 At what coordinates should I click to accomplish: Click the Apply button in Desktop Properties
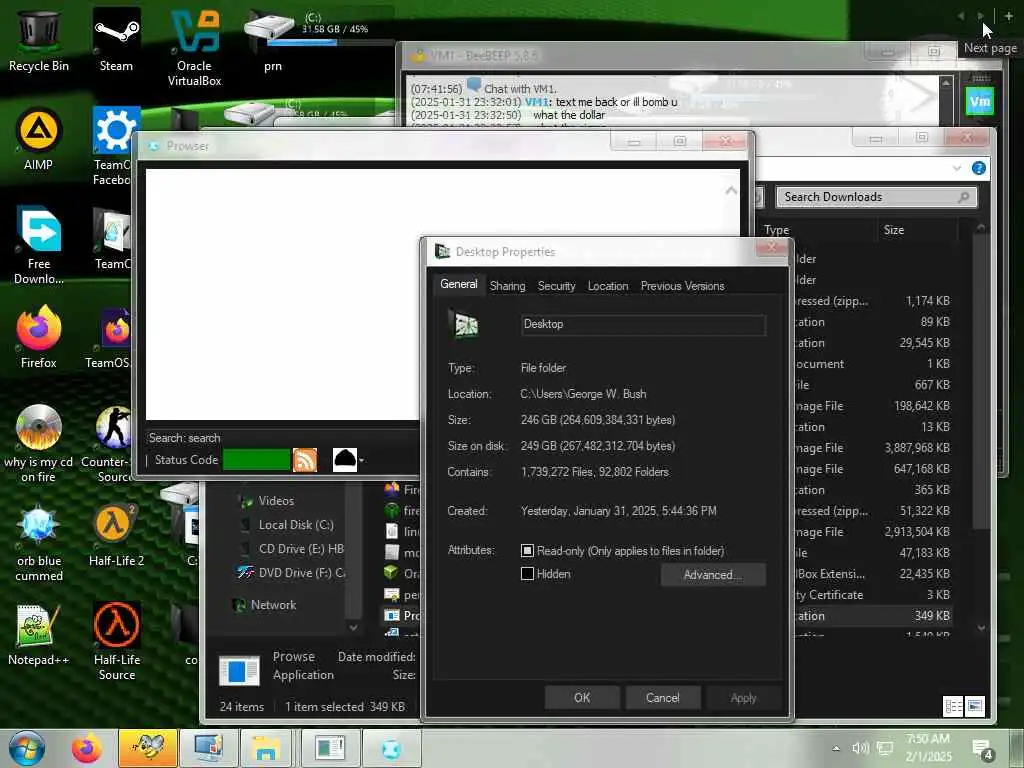(743, 697)
